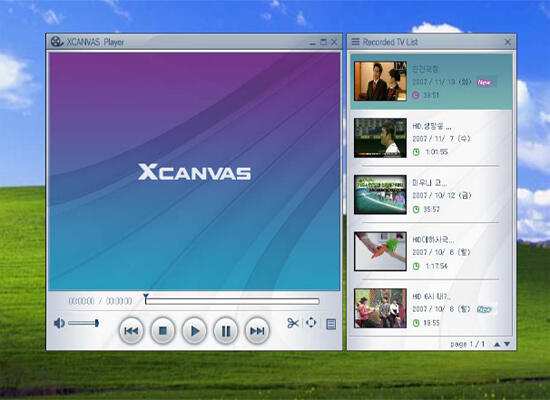
Task: Stop playback with the square button
Action: point(162,331)
